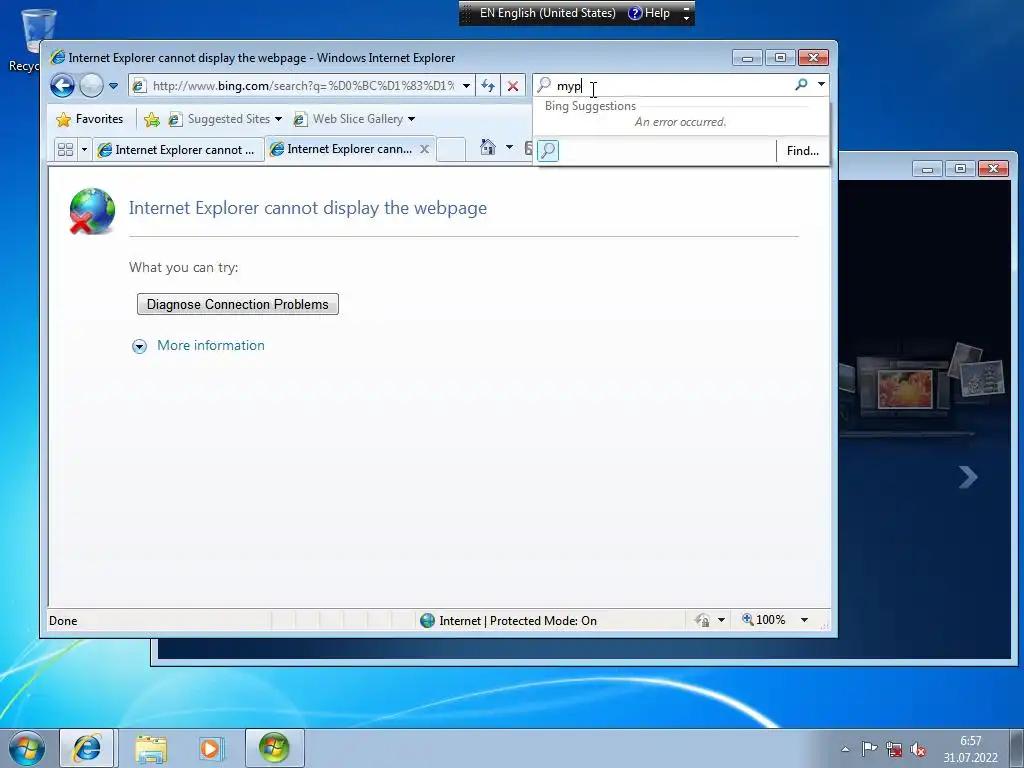
Task: Open the Windows Start menu
Action: coord(26,748)
